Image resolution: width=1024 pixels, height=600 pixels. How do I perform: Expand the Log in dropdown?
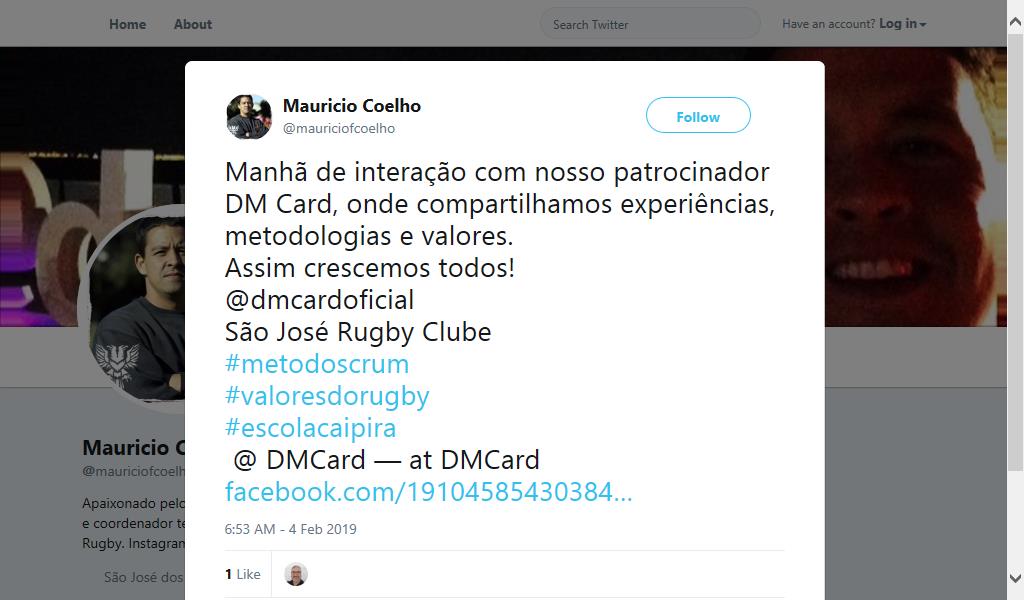[902, 24]
